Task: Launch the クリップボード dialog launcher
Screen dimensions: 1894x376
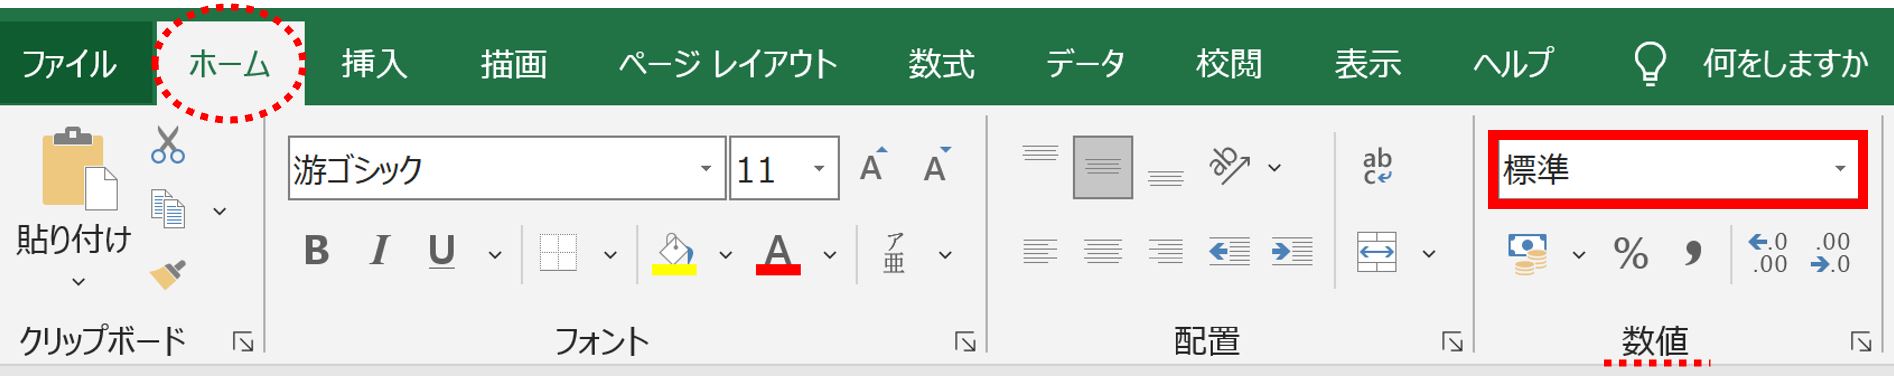Action: point(243,343)
